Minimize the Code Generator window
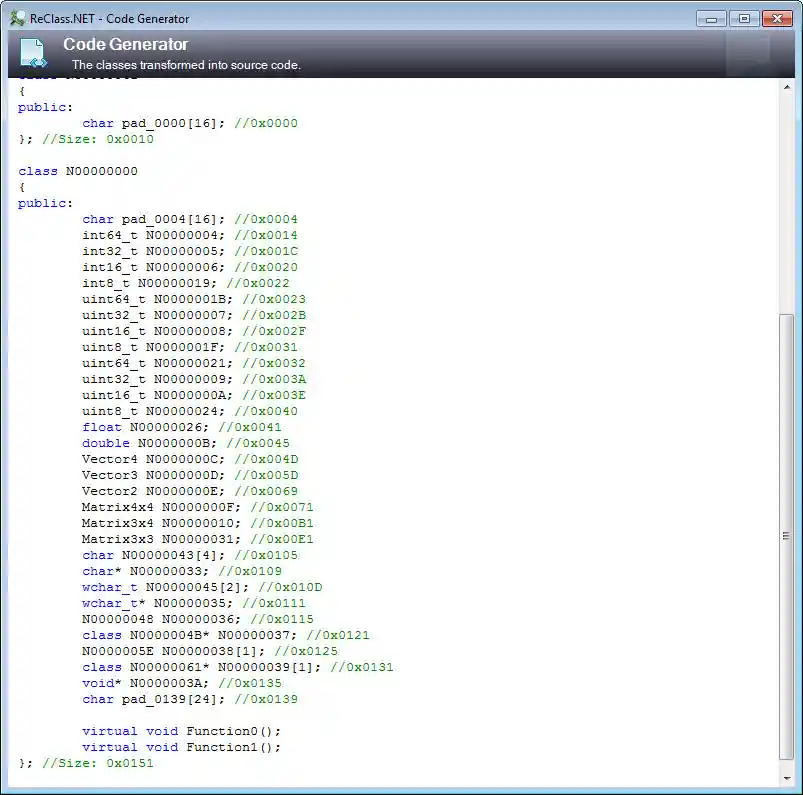The width and height of the screenshot is (803, 795). 711,18
